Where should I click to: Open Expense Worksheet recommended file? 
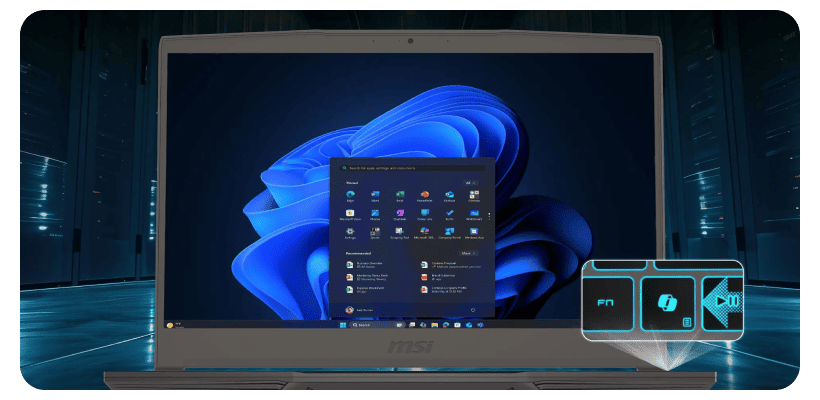365,290
